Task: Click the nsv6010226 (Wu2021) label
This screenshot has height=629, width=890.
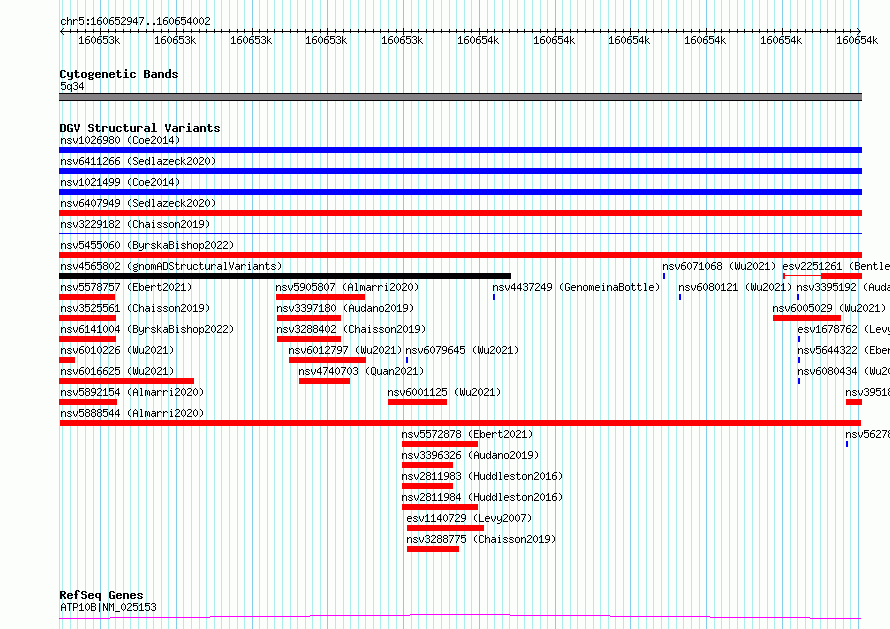Action: pos(117,350)
